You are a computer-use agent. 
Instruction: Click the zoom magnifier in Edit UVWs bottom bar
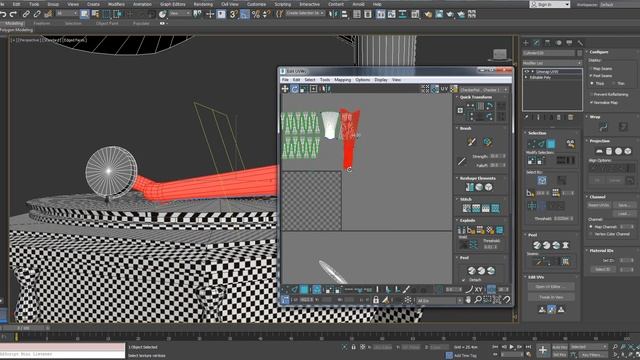[x=478, y=300]
